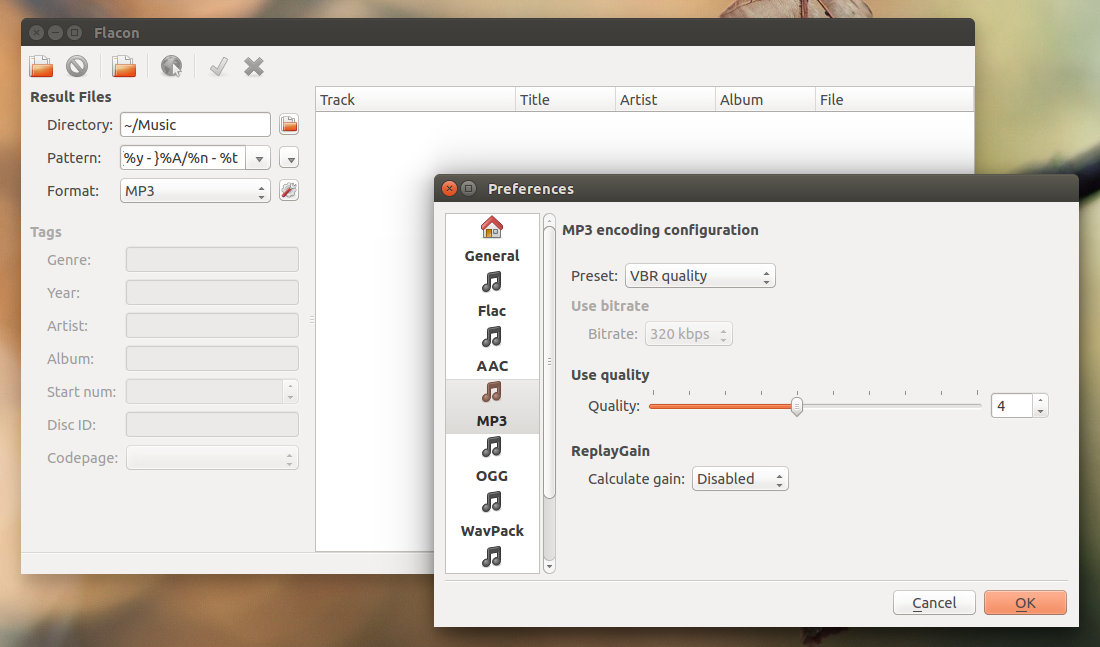The height and width of the screenshot is (647, 1100).
Task: Close the Preferences dialog window
Action: point(450,188)
